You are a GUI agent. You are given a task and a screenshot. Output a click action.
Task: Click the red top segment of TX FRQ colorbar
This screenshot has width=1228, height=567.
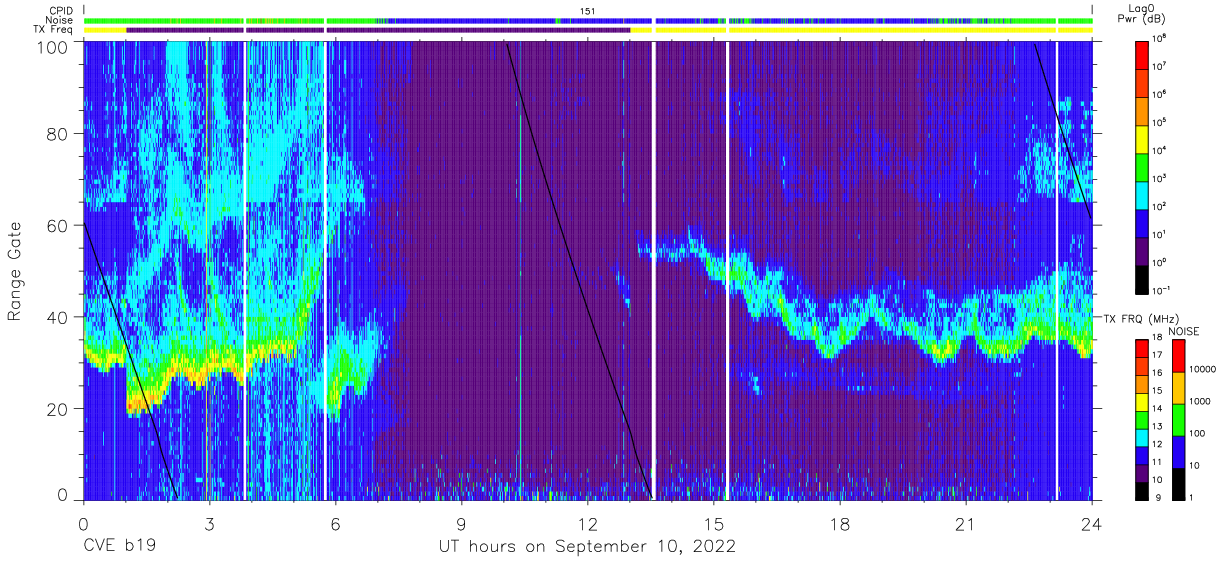click(x=1144, y=347)
